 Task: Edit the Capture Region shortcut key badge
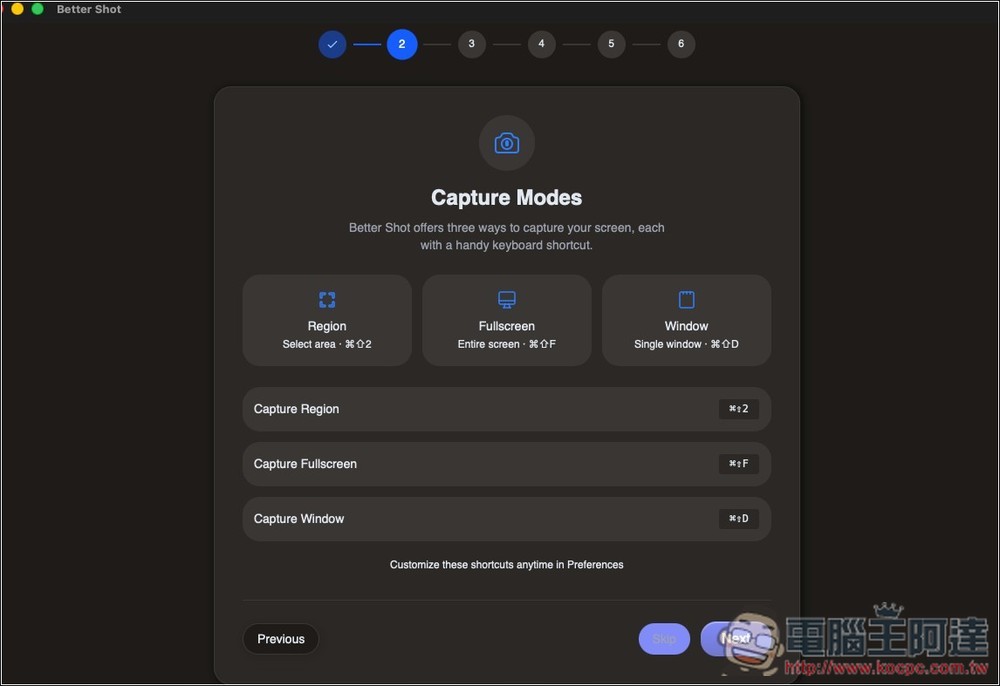point(738,409)
